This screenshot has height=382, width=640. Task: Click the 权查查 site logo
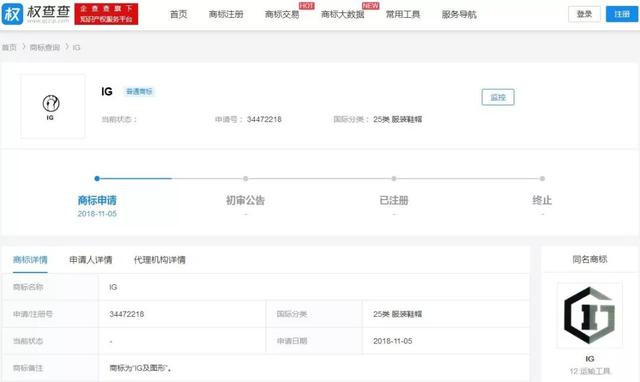click(36, 14)
